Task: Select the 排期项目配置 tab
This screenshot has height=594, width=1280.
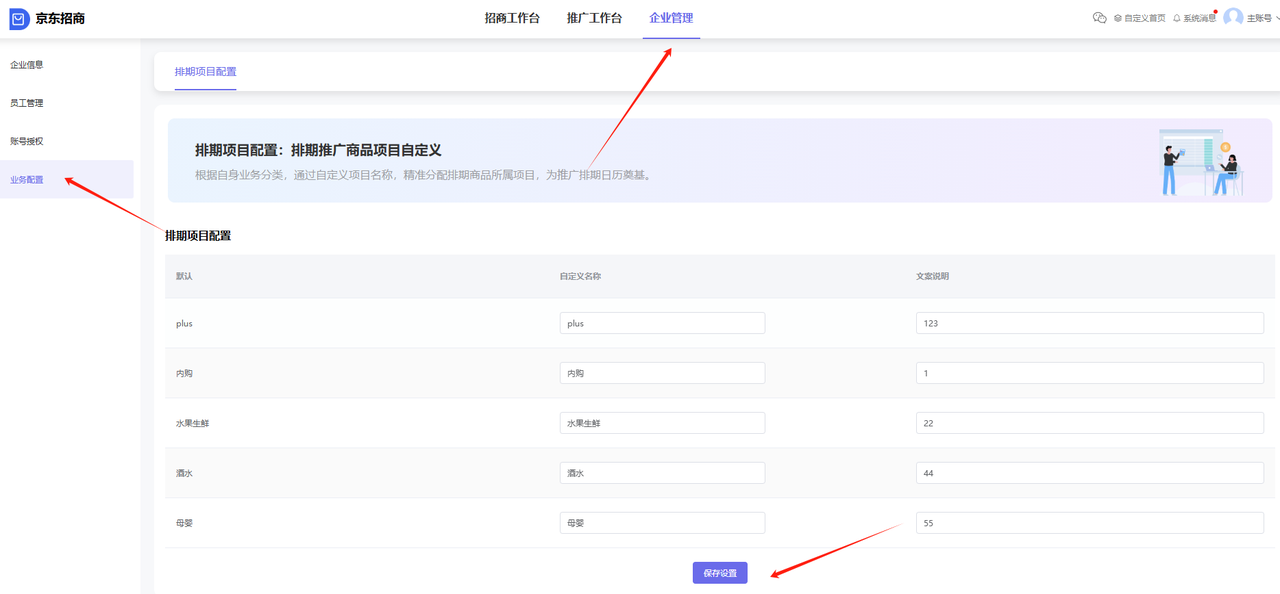Action: pos(205,72)
